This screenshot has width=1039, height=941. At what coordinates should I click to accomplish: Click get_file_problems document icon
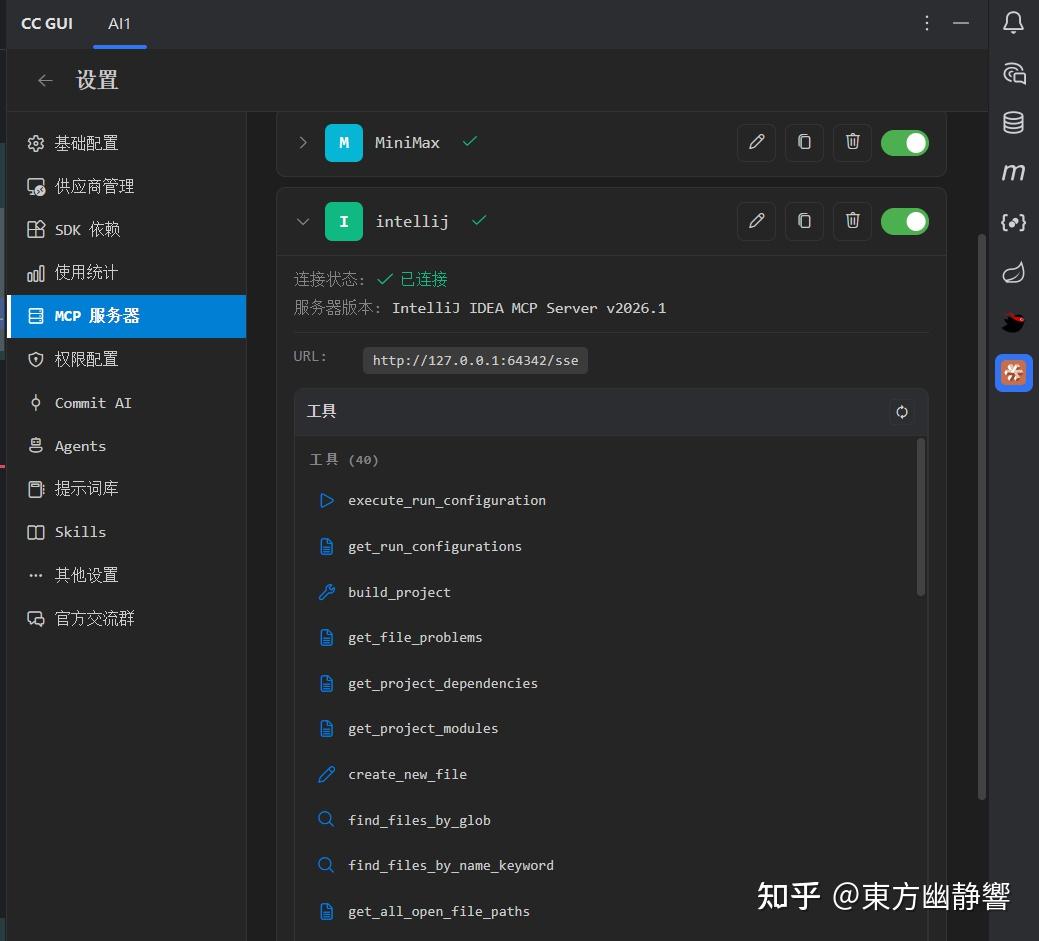tap(326, 637)
